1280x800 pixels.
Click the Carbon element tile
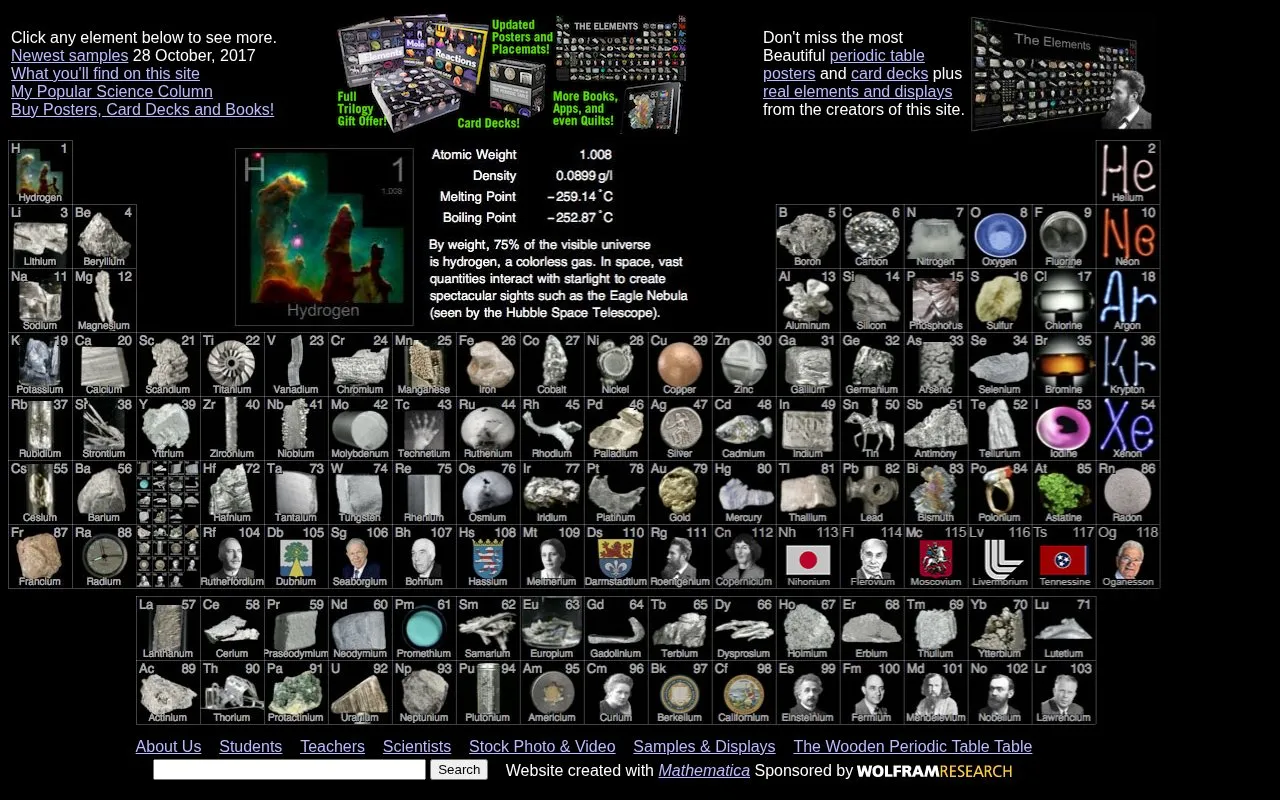872,237
